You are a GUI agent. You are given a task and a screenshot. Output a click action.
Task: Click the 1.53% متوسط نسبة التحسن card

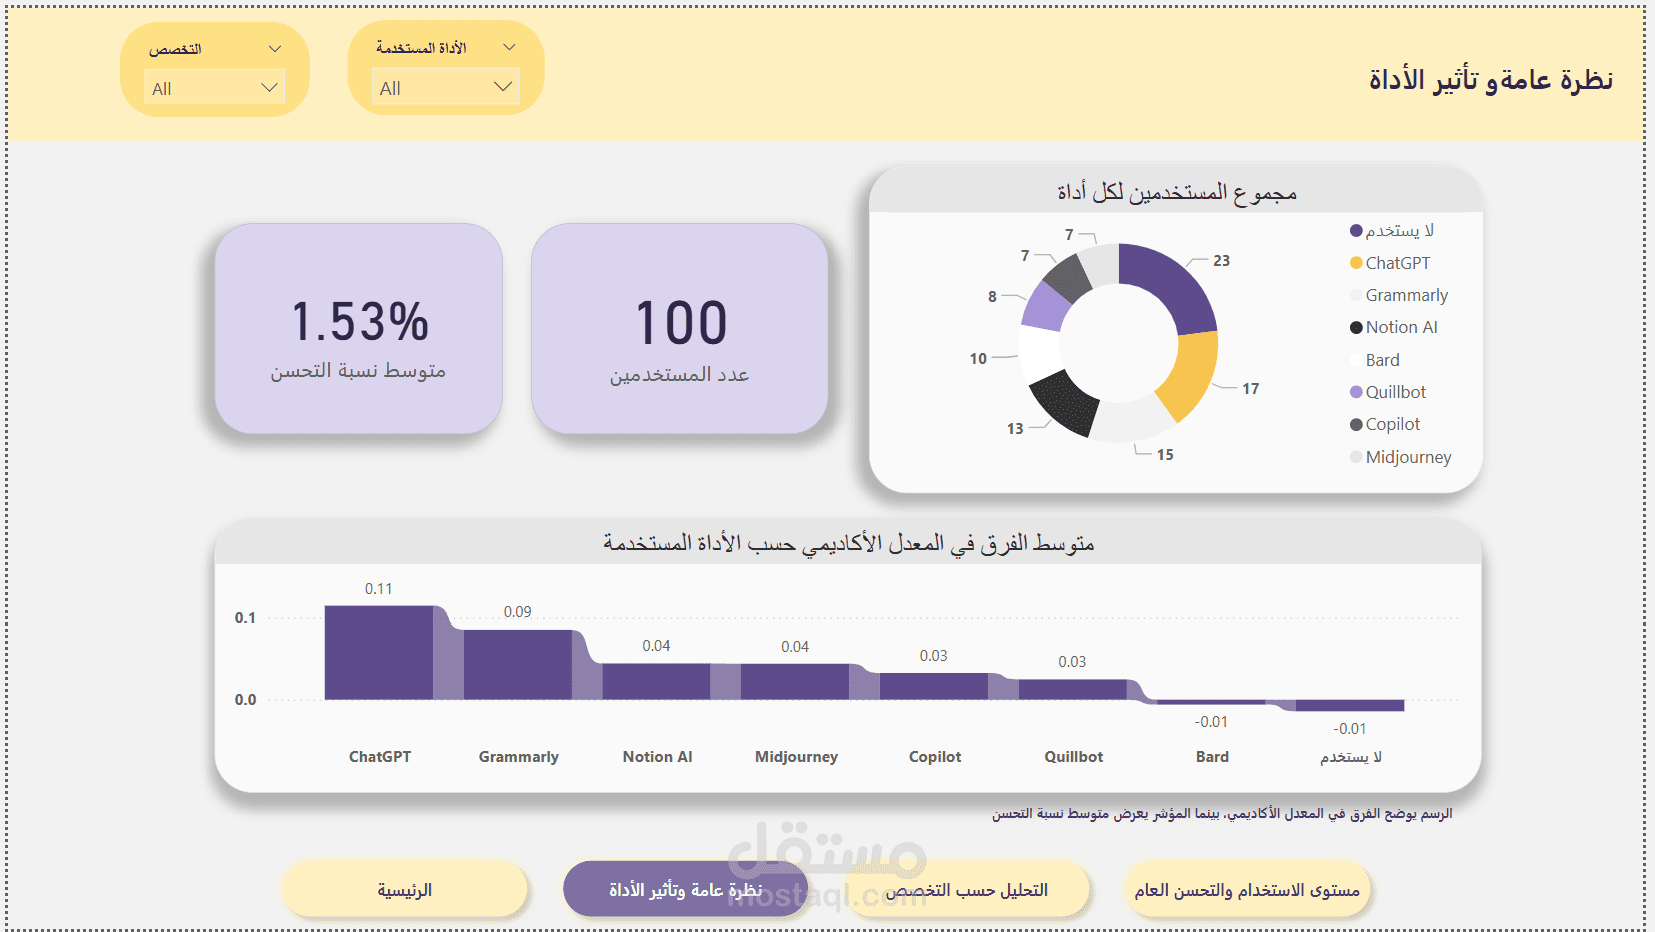[358, 329]
